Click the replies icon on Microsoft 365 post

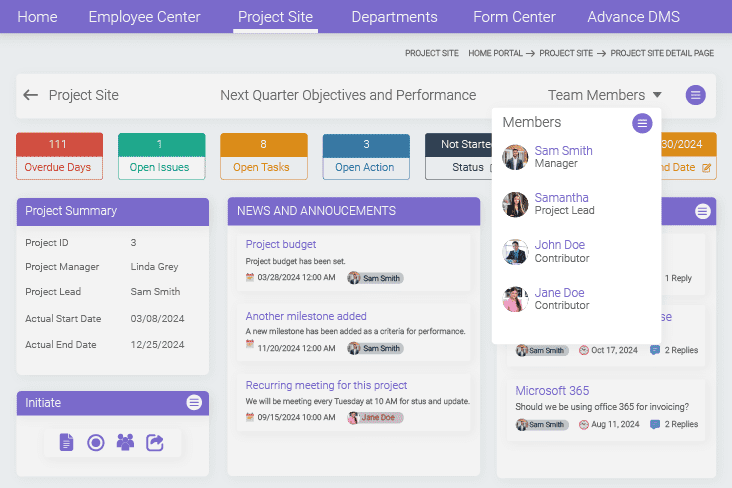[x=655, y=424]
